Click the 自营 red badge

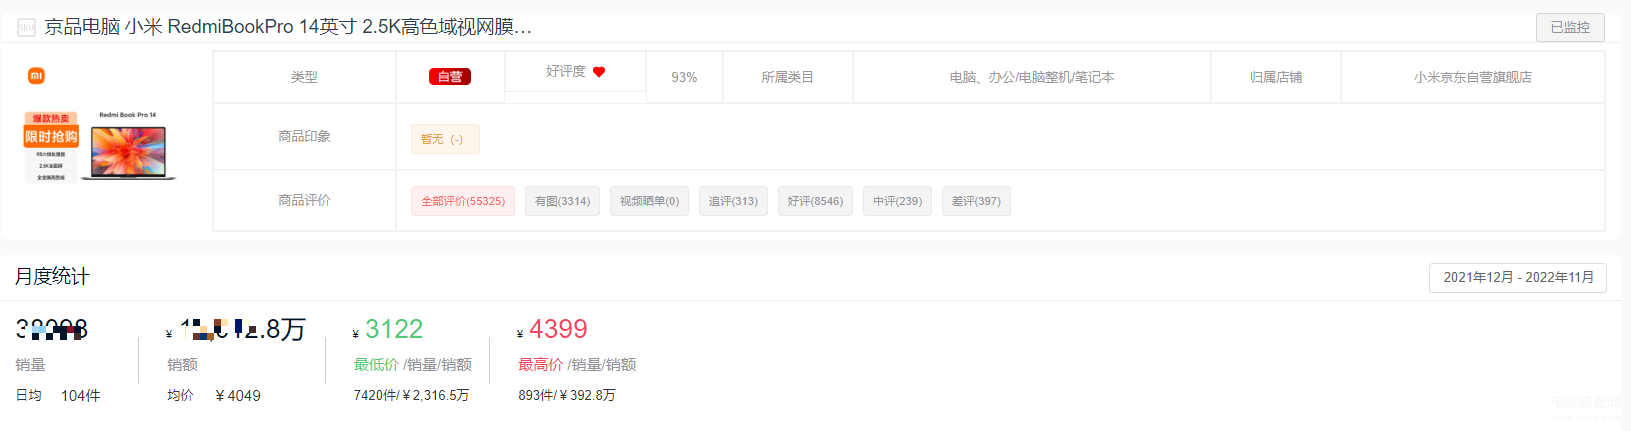point(450,77)
